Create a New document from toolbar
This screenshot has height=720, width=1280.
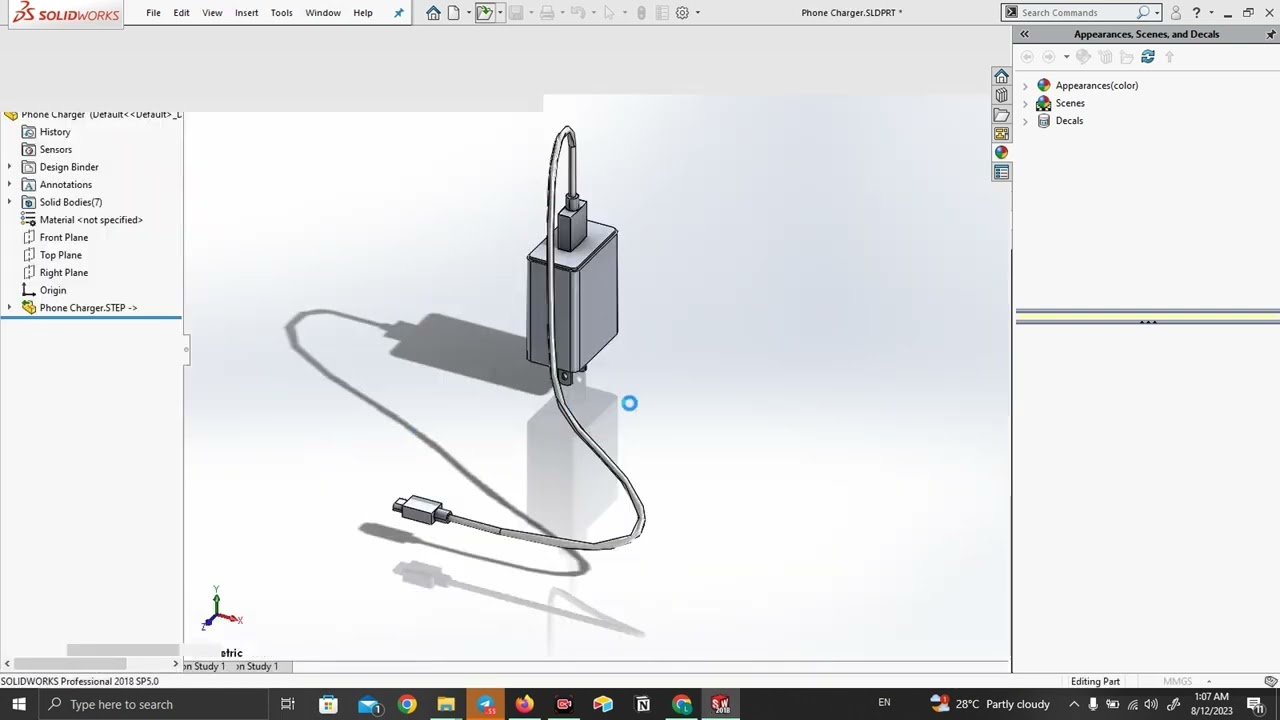(x=453, y=13)
